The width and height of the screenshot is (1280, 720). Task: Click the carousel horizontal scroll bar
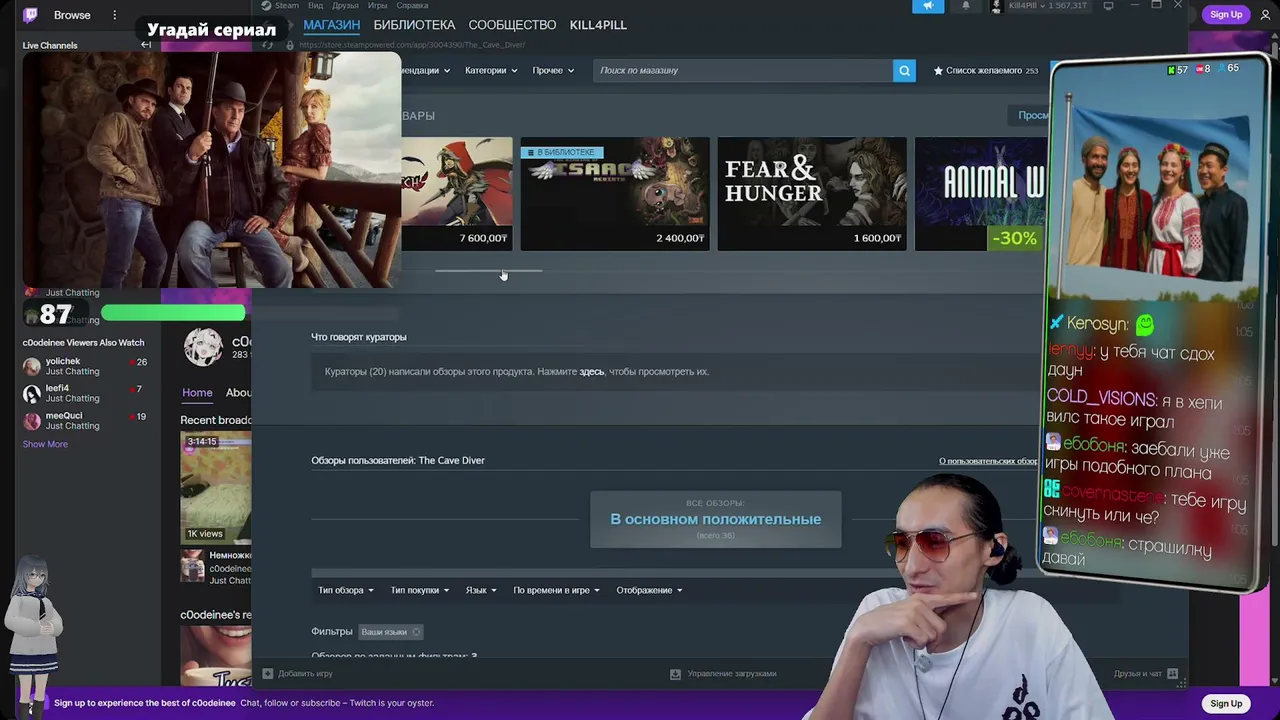(489, 270)
